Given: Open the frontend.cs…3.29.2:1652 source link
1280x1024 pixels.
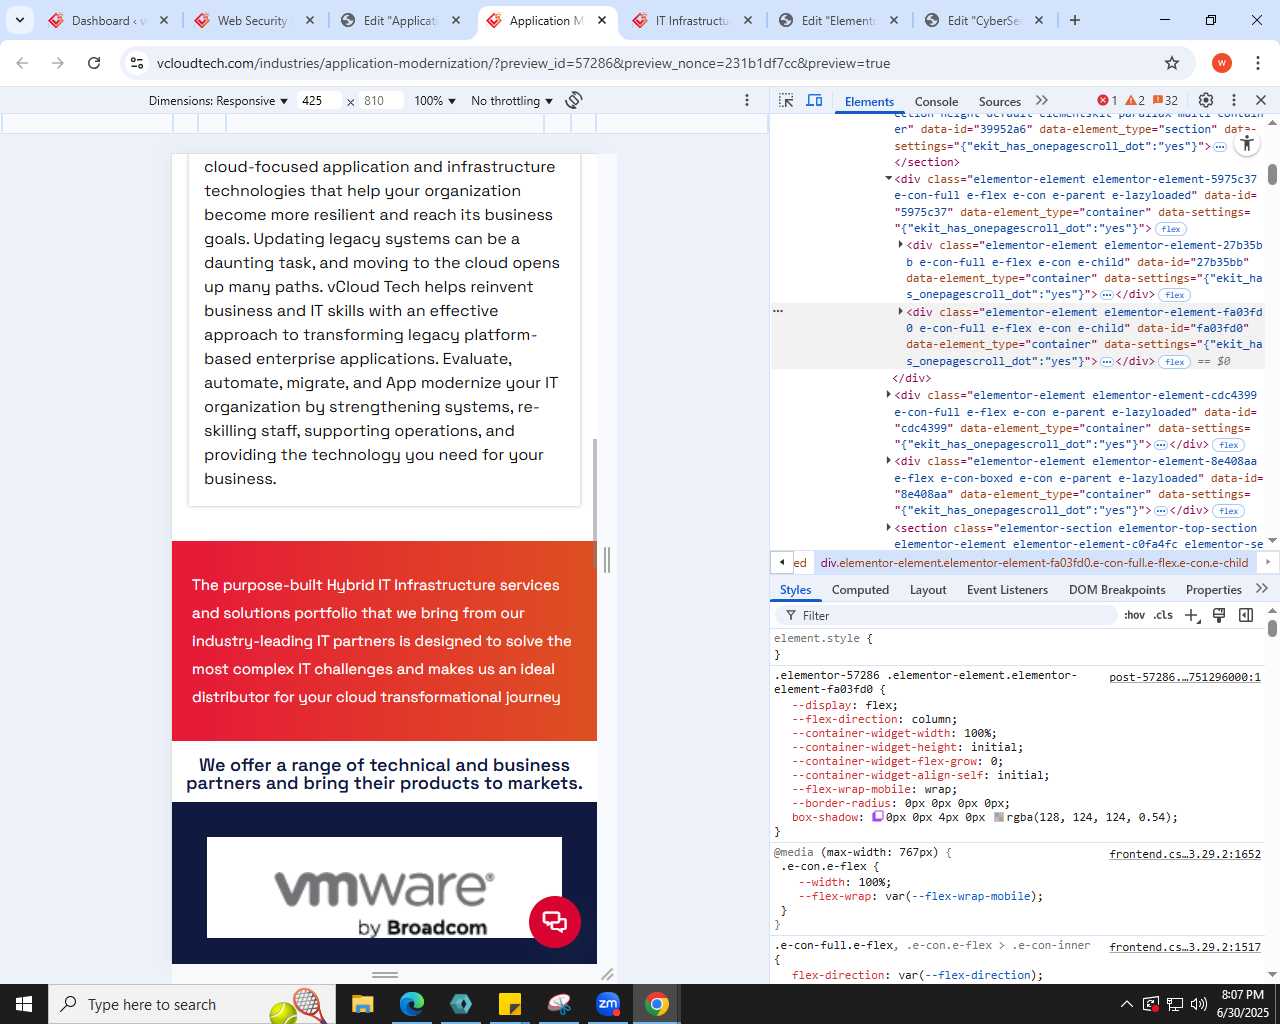Looking at the screenshot, I should (x=1185, y=854).
